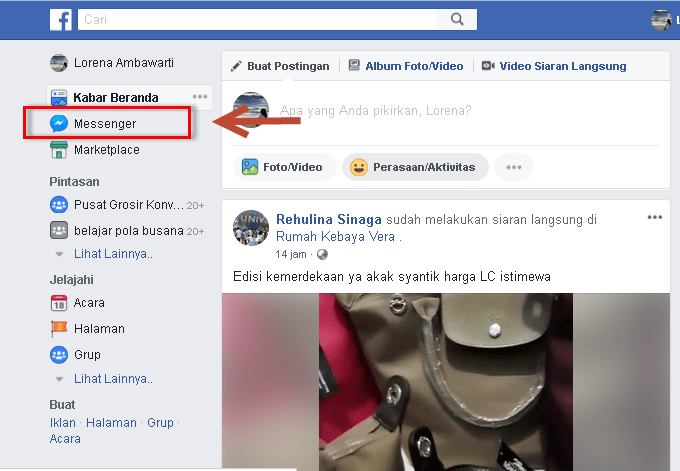Click the Messenger bubble icon

pyautogui.click(x=59, y=124)
